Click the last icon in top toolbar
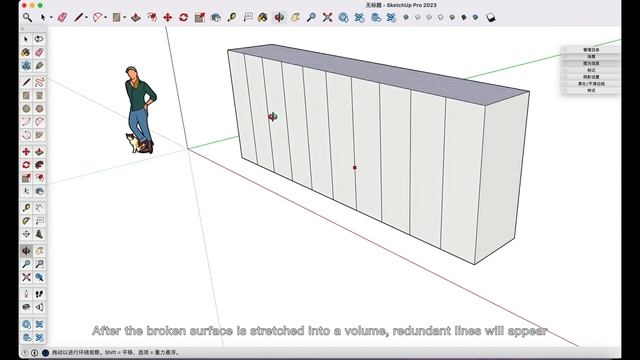Viewport: 640px width, 360px height. [x=491, y=17]
